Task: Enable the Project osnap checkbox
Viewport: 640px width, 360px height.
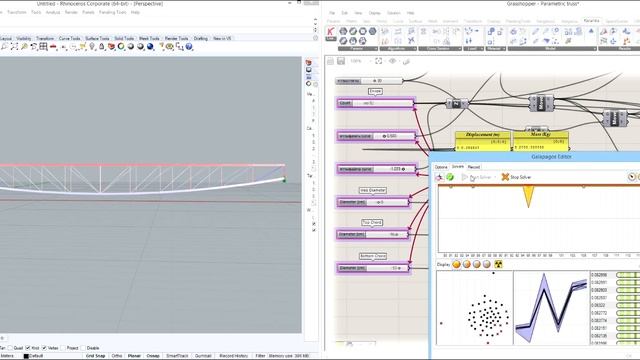Action: click(x=63, y=348)
